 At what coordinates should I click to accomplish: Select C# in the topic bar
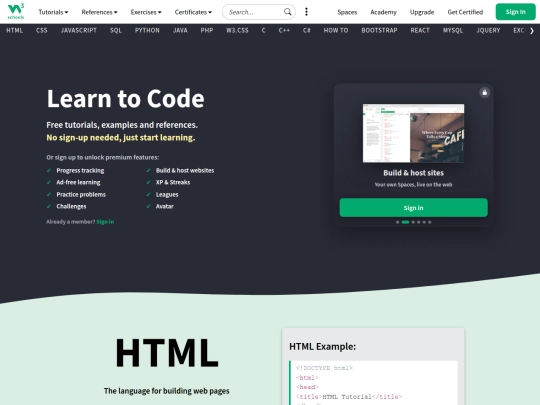(307, 30)
